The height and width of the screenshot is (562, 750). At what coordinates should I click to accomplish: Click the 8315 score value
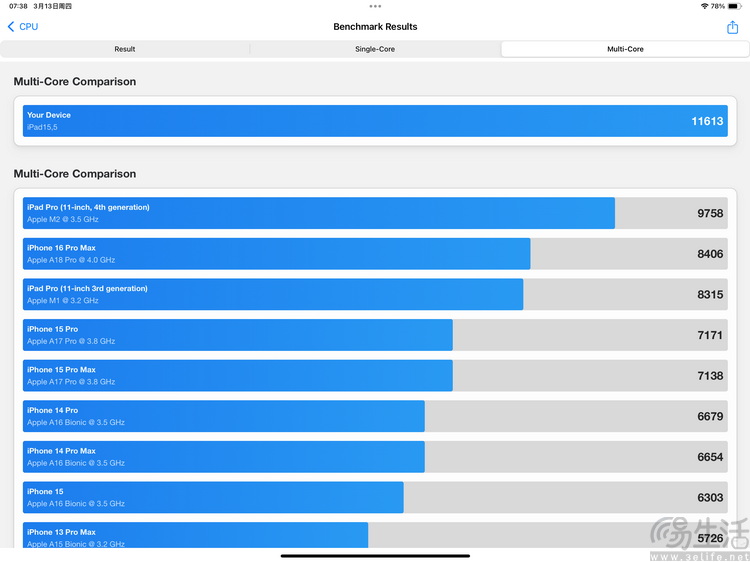coord(710,295)
